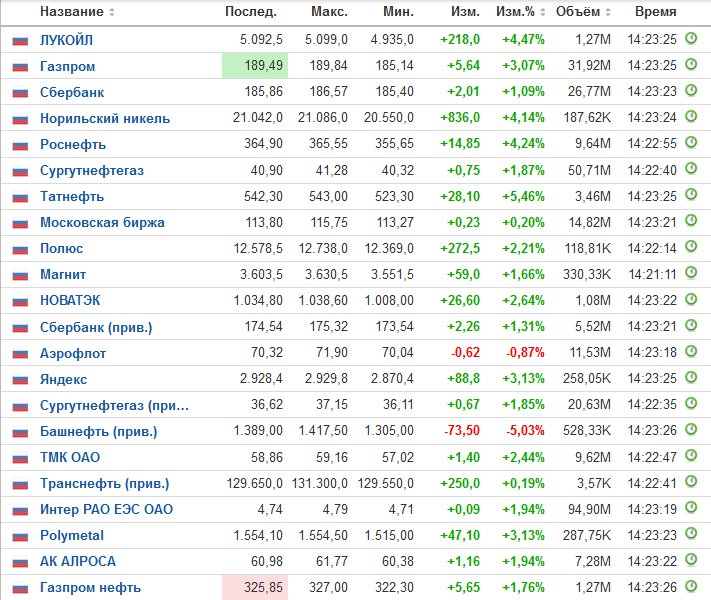Click the Russian flag icon beside Магнит
Screen dimensions: 711x600
pyautogui.click(x=20, y=276)
